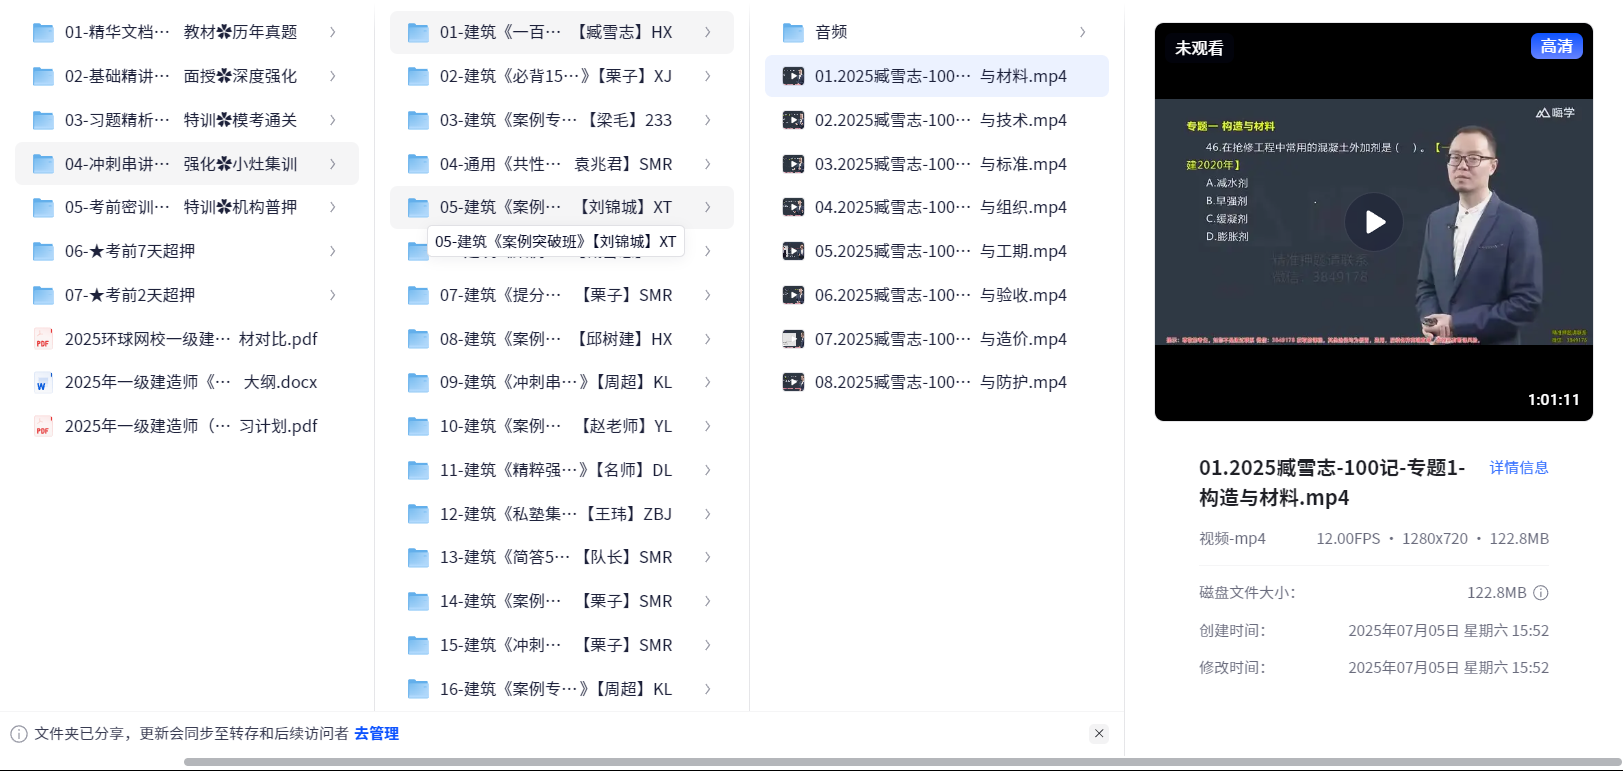Expand chevron for 10-建筑【赵老师】YL
Image resolution: width=1623 pixels, height=771 pixels.
coord(708,426)
